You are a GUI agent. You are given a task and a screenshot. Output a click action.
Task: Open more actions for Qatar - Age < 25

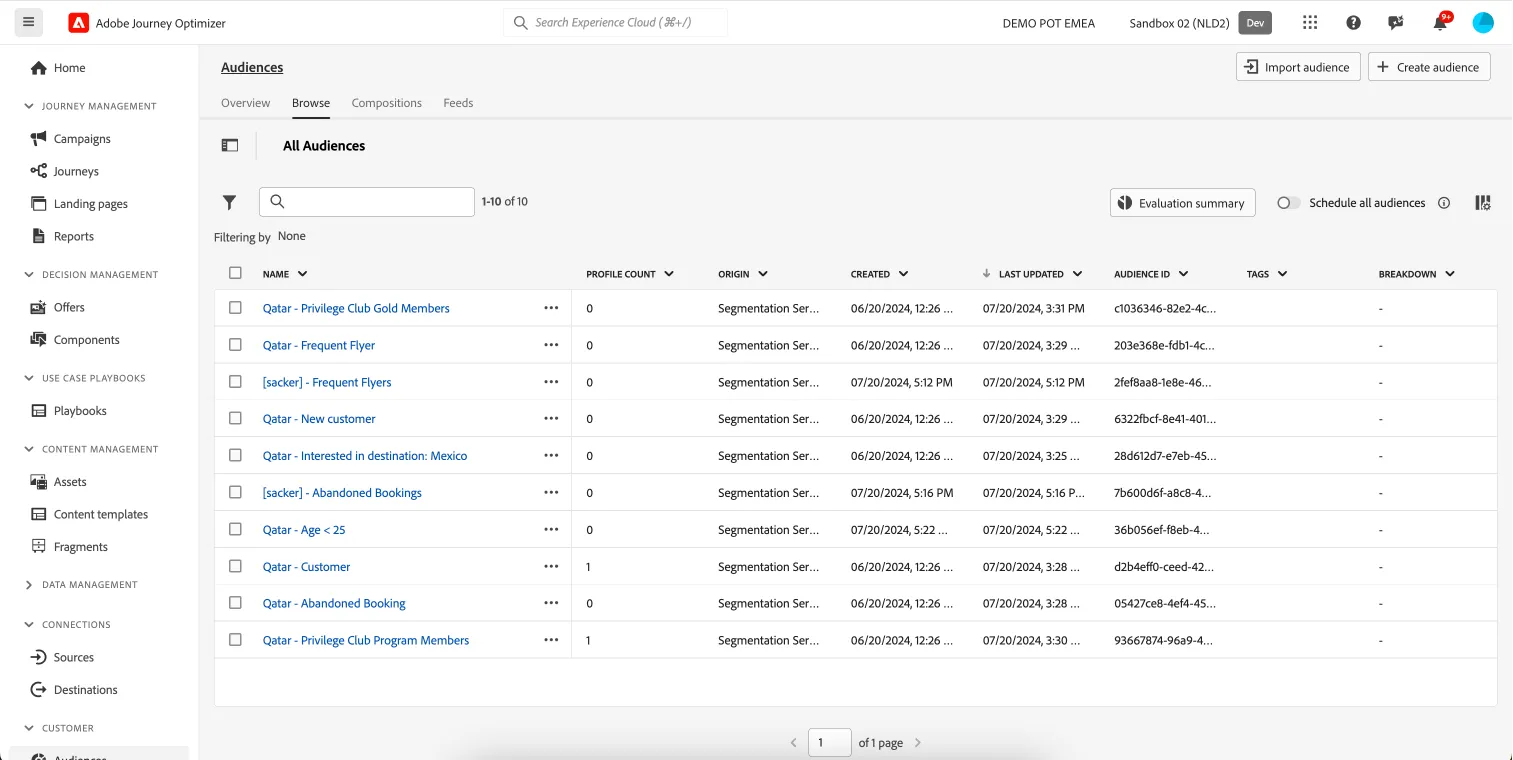click(x=551, y=530)
